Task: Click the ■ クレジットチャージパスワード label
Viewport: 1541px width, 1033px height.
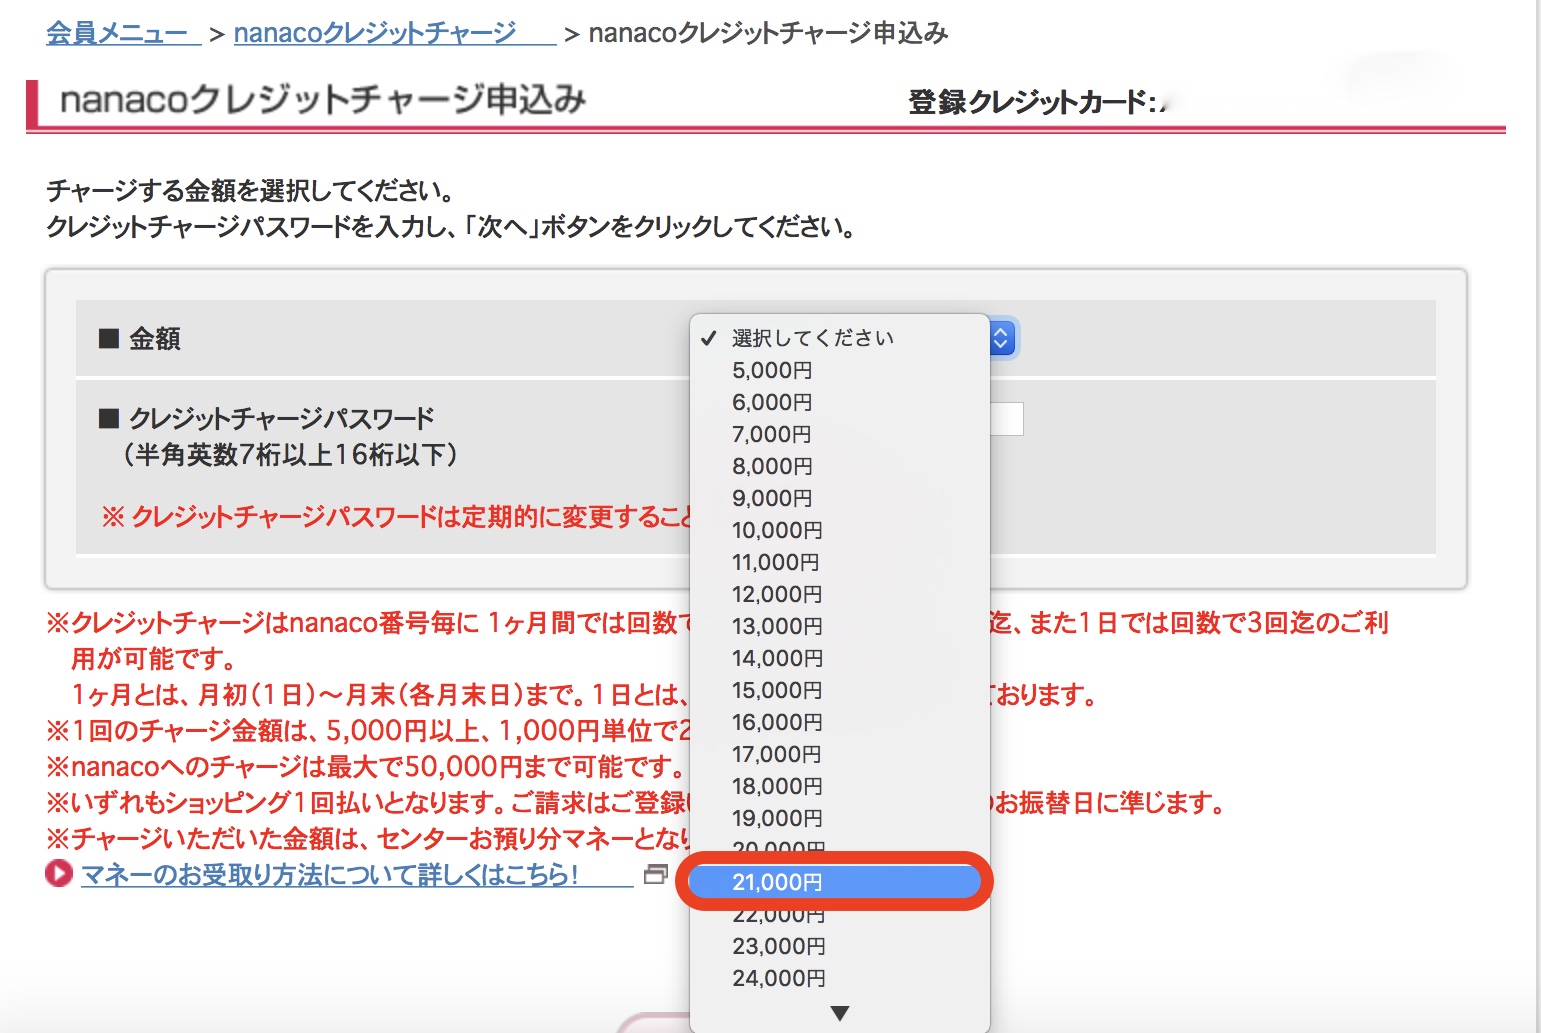Action: tap(266, 418)
